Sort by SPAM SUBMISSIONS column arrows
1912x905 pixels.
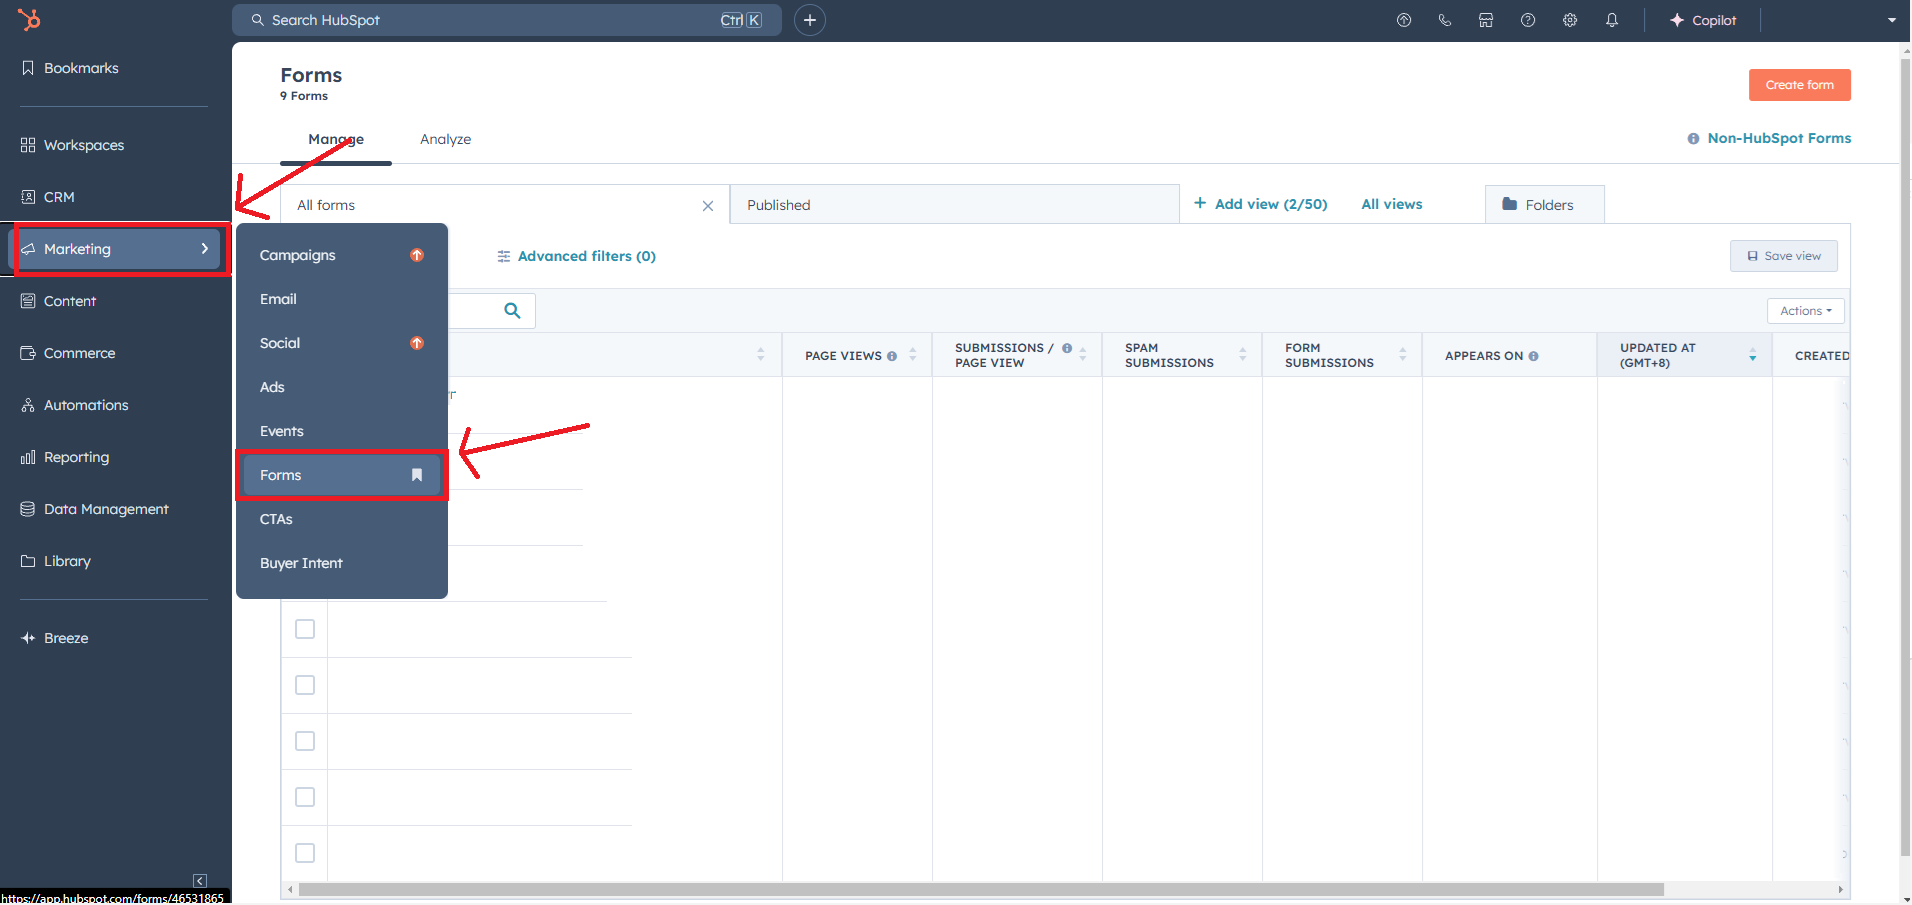click(1243, 355)
